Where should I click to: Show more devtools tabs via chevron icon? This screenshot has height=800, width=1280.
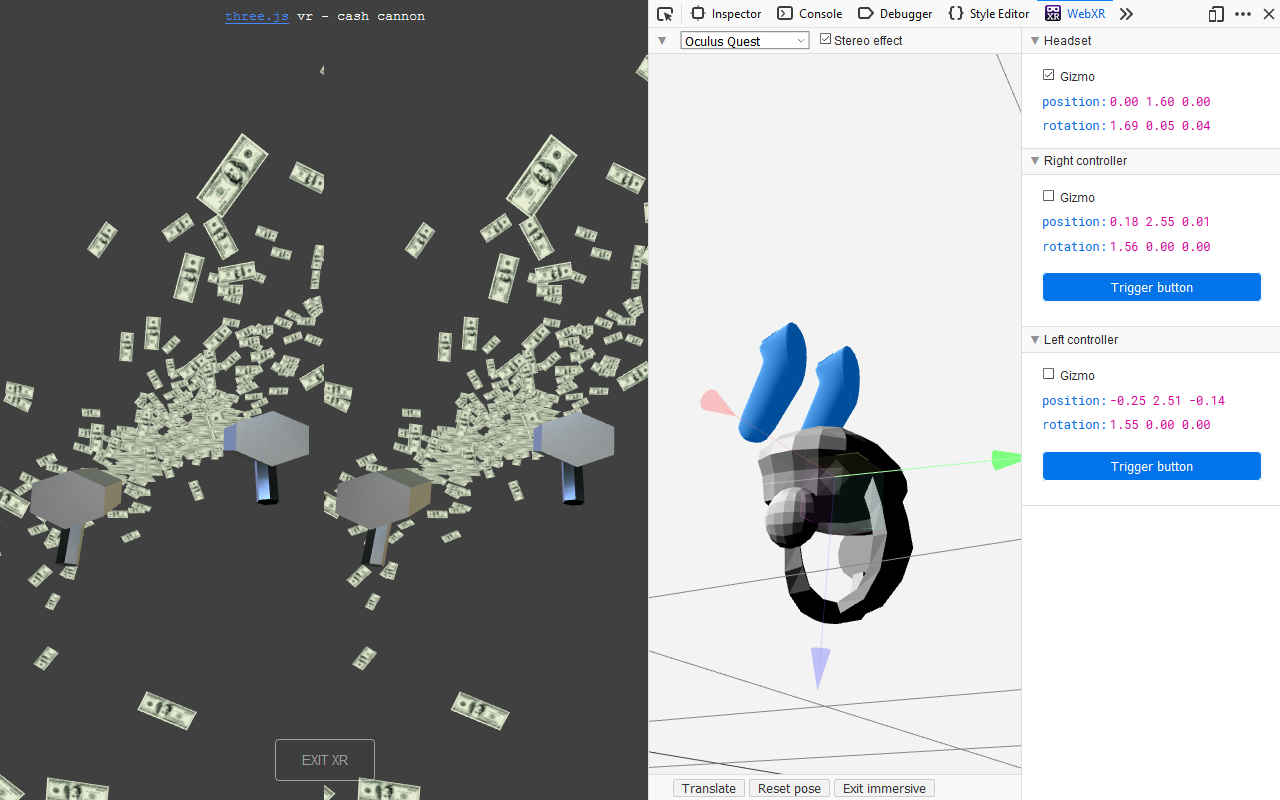(x=1126, y=14)
